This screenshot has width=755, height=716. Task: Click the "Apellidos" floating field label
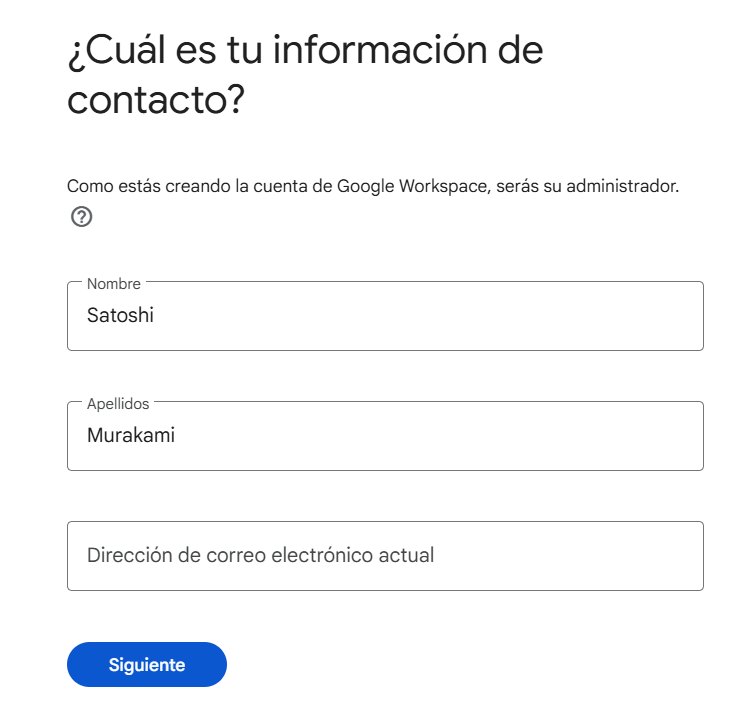point(118,404)
